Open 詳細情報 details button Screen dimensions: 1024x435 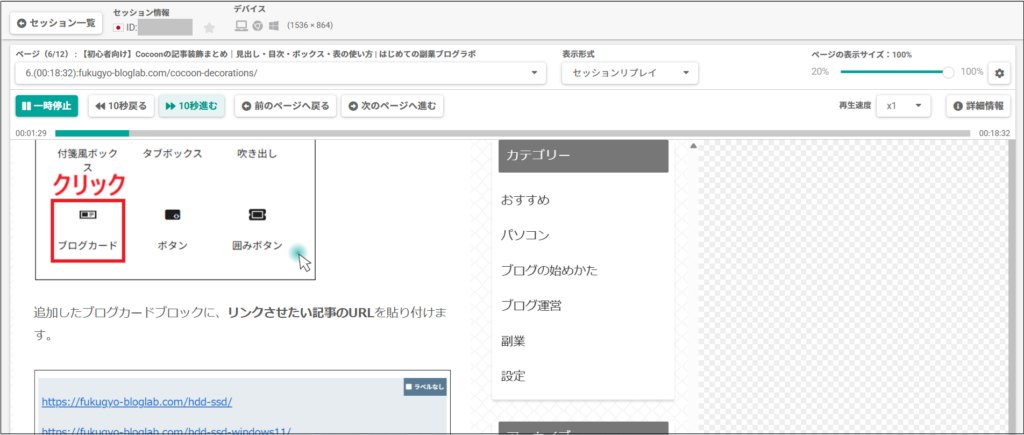point(978,106)
